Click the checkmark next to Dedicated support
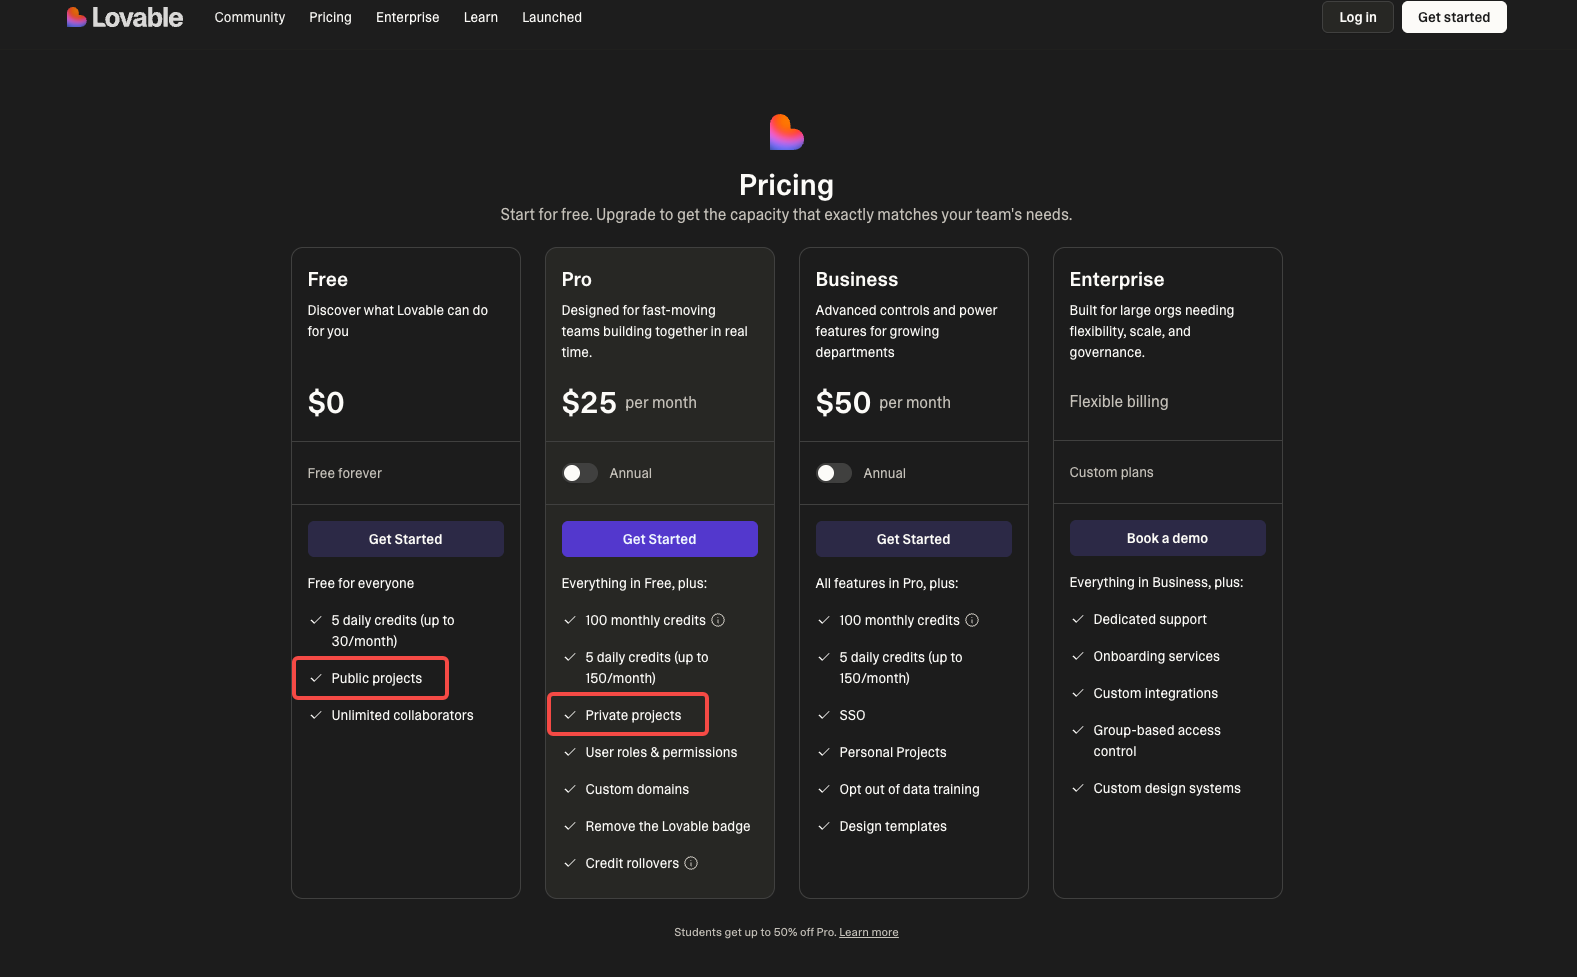Viewport: 1577px width, 977px height. pos(1078,619)
